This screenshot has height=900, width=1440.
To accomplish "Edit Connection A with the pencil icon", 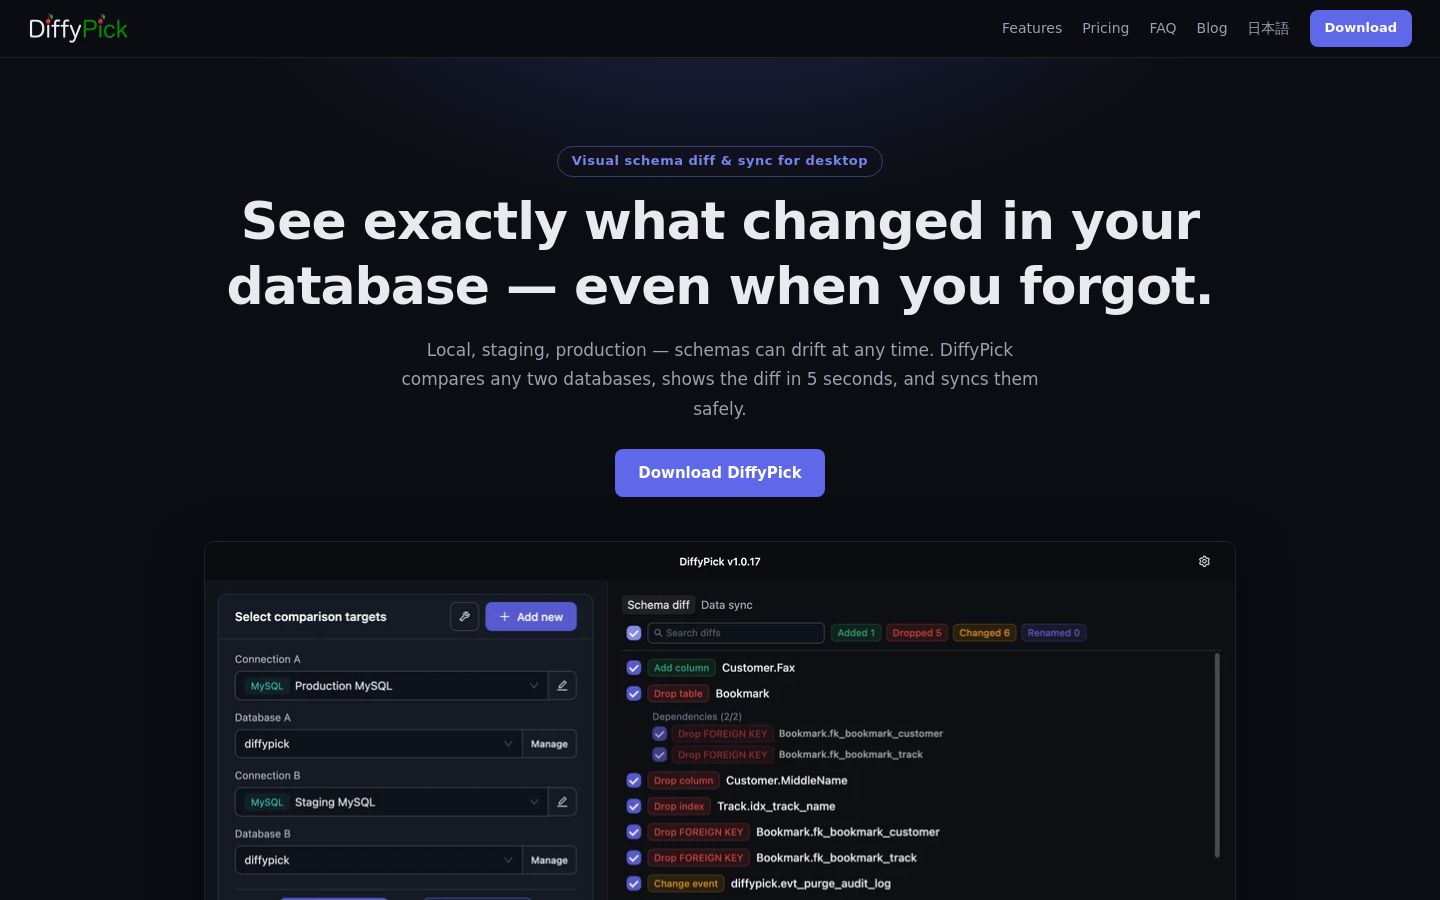I will [562, 686].
